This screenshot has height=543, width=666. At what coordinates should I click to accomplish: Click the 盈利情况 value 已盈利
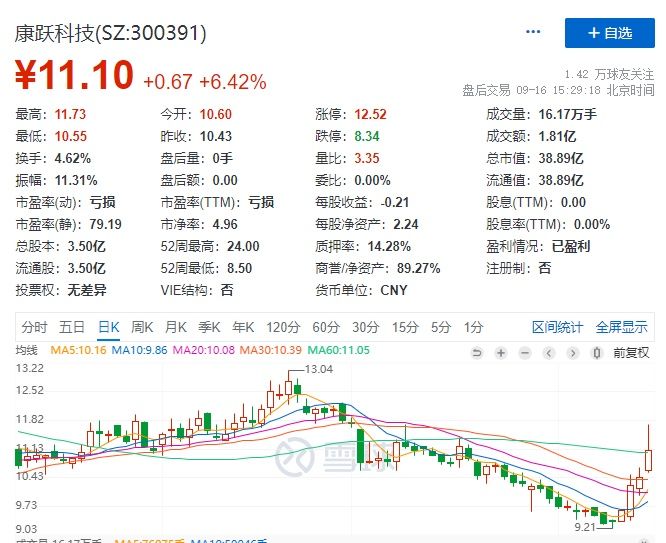click(571, 246)
